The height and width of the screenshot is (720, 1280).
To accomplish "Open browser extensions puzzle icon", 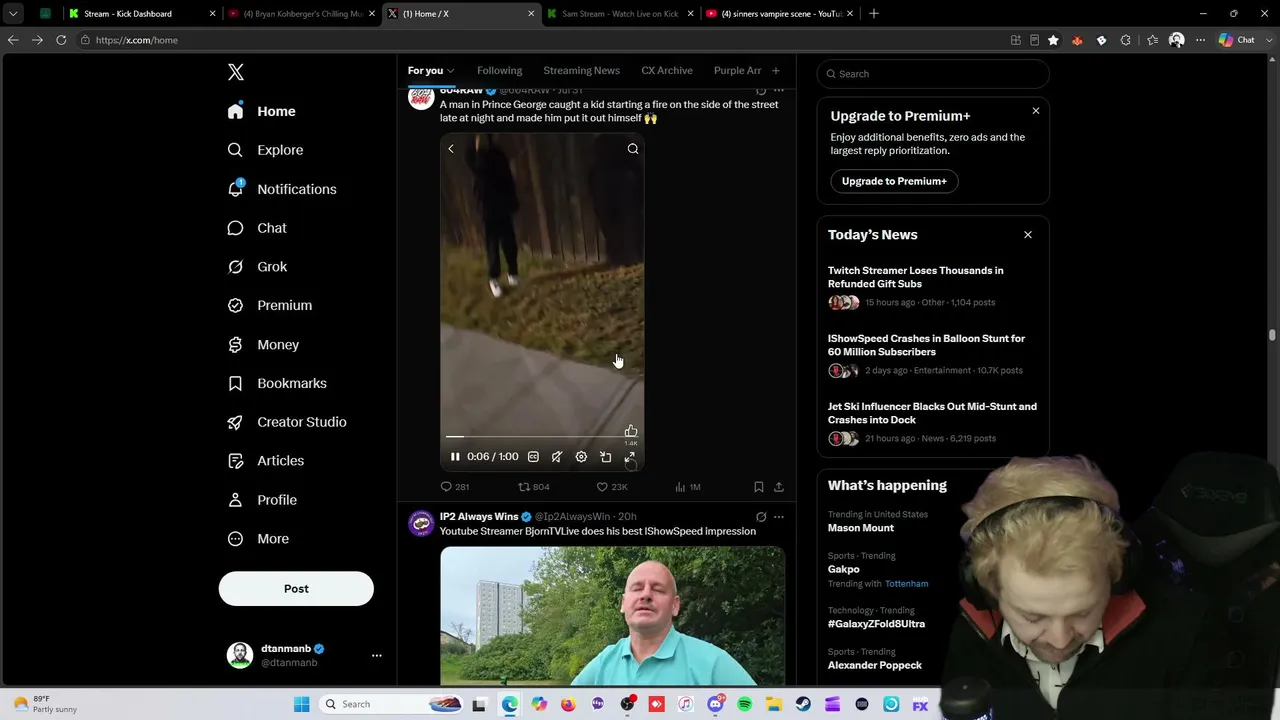I will 1126,40.
